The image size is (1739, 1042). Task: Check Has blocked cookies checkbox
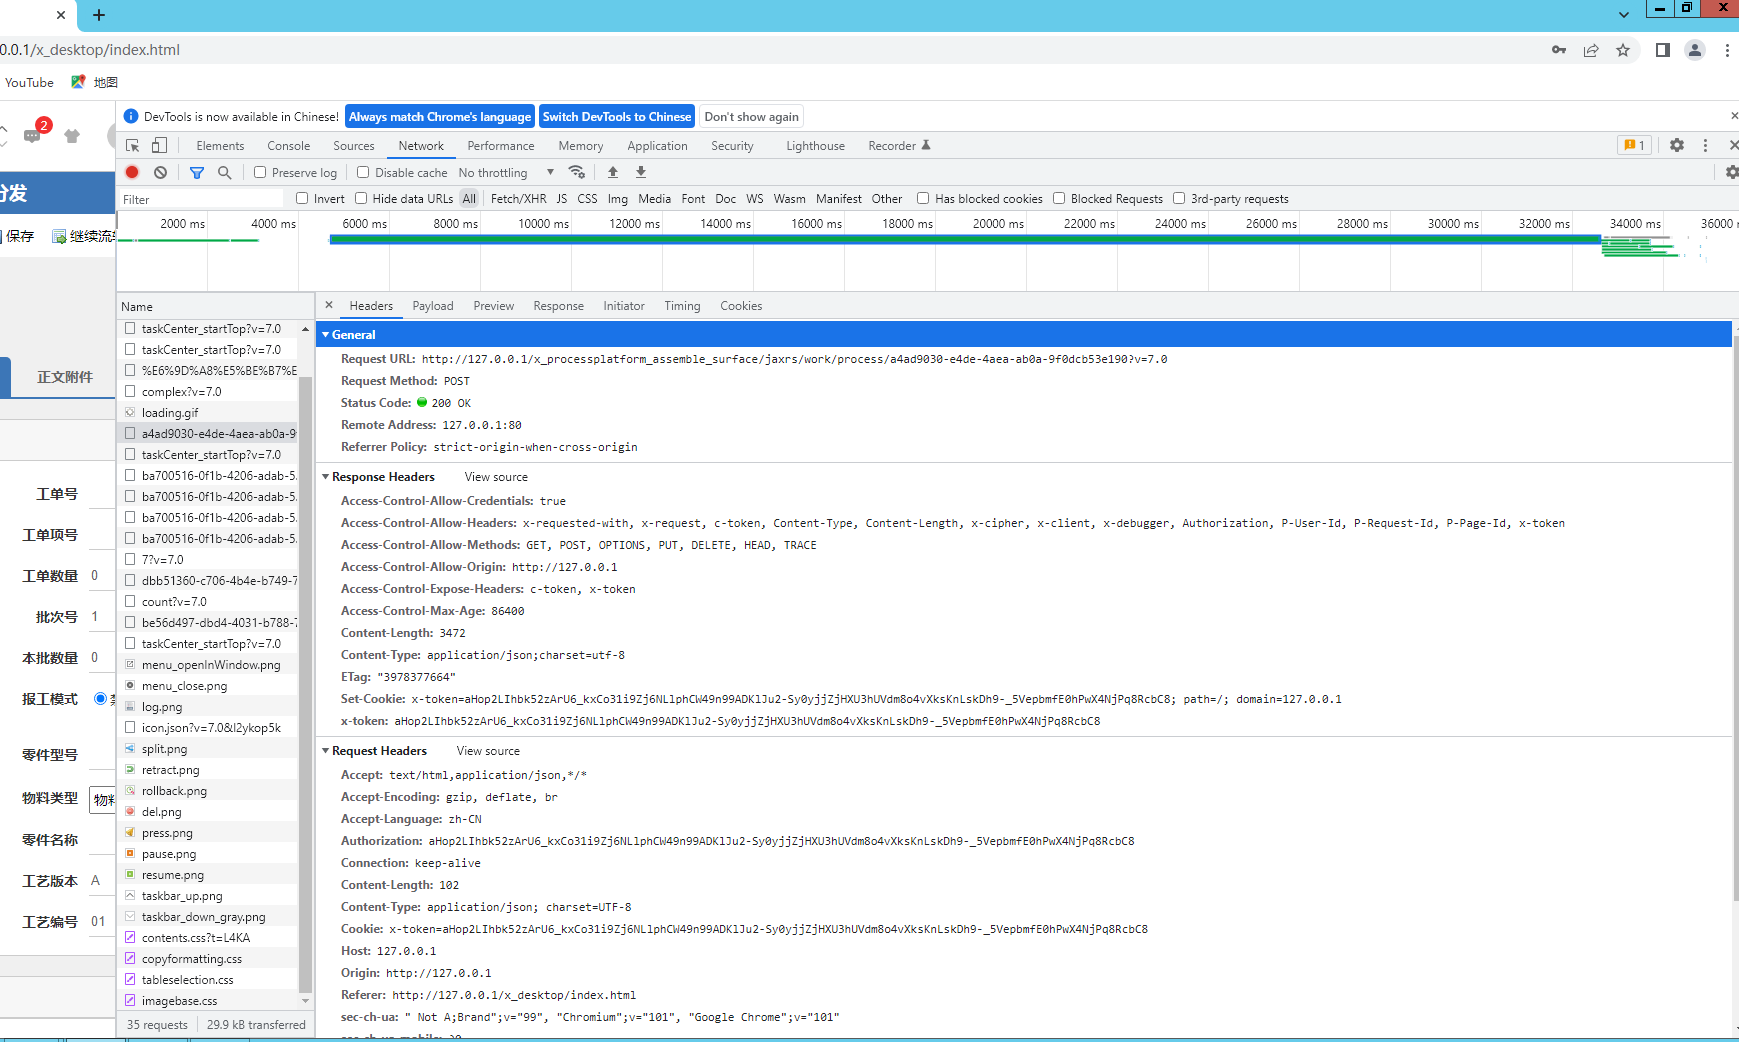tap(923, 198)
